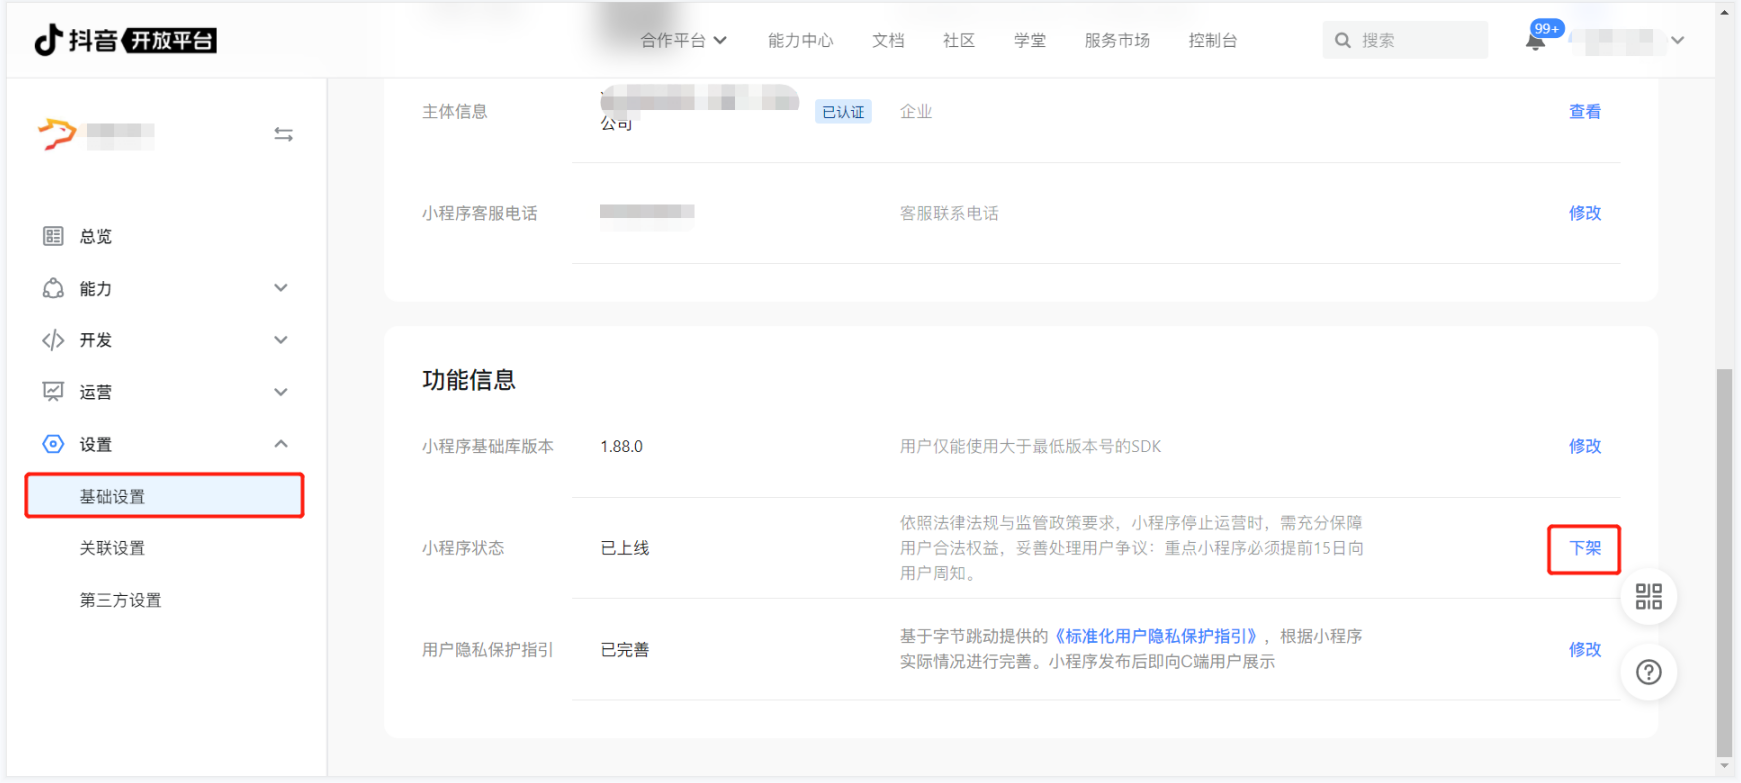This screenshot has width=1741, height=783.
Task: Open the QR code floating button
Action: (1648, 597)
